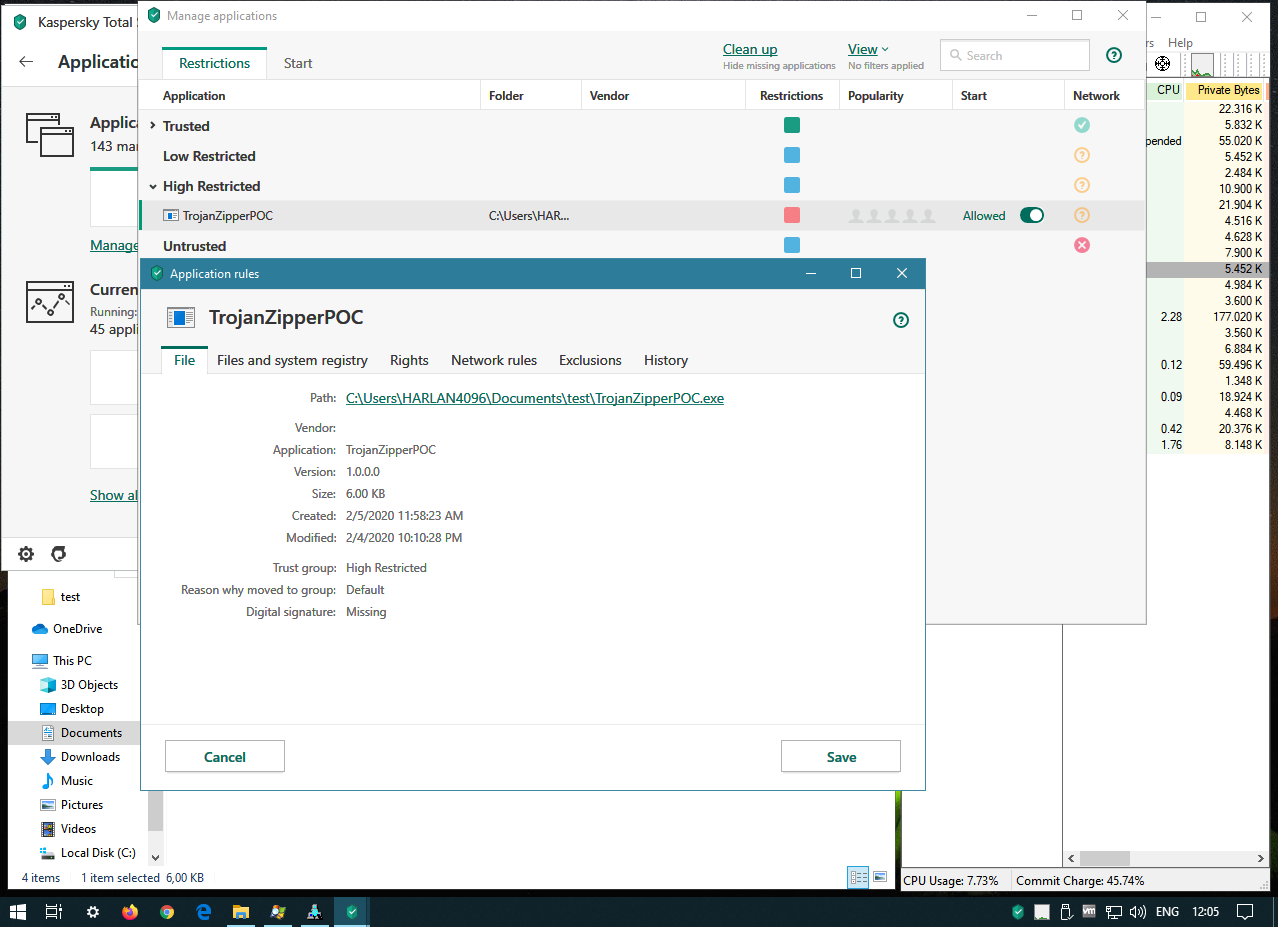Click the Untrusted blue restrictions swatch
This screenshot has width=1278, height=927.
point(792,245)
